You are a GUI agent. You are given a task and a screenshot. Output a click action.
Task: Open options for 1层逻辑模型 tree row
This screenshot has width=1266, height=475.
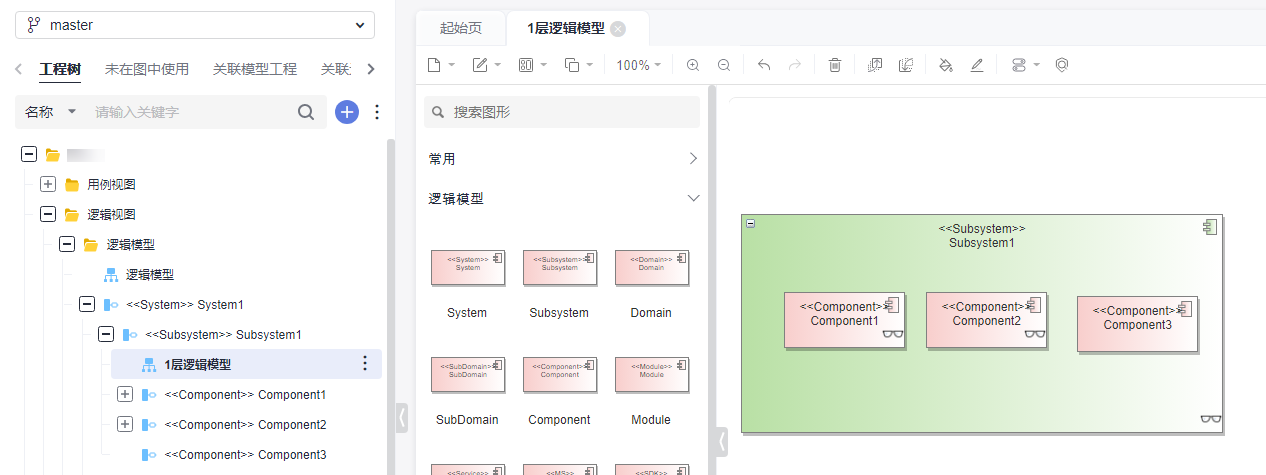tap(365, 364)
